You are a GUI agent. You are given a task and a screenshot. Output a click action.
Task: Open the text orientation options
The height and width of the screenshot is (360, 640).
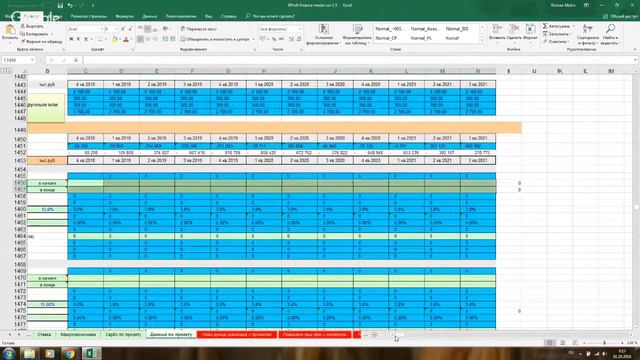point(166,29)
